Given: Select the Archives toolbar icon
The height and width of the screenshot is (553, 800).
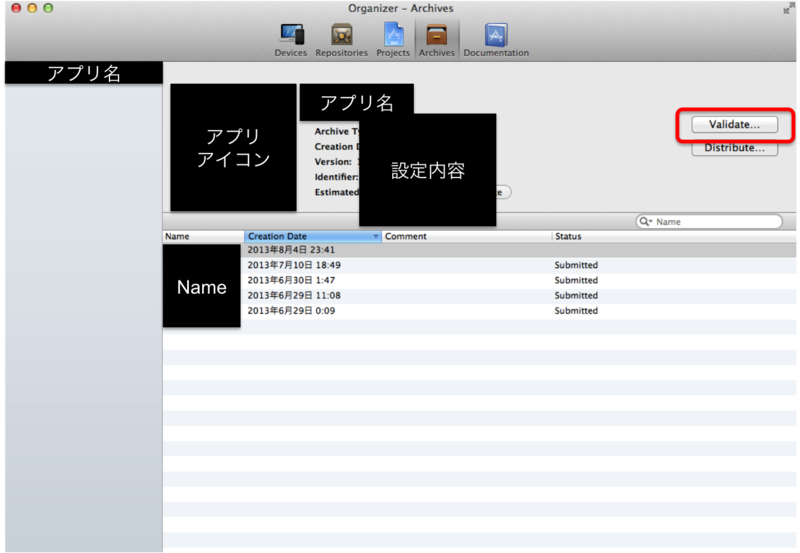Looking at the screenshot, I should [437, 40].
